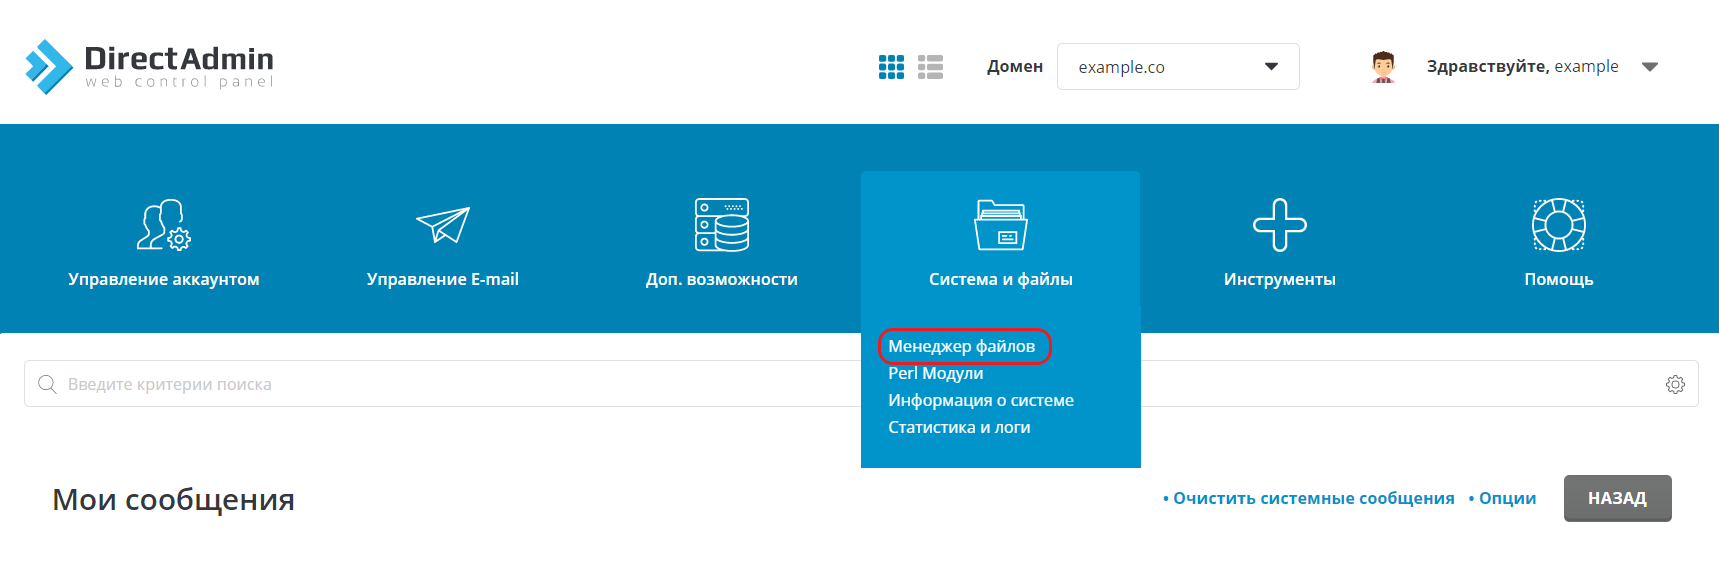Image resolution: width=1719 pixels, height=566 pixels.
Task: Switch to grid icon view
Action: point(891,67)
